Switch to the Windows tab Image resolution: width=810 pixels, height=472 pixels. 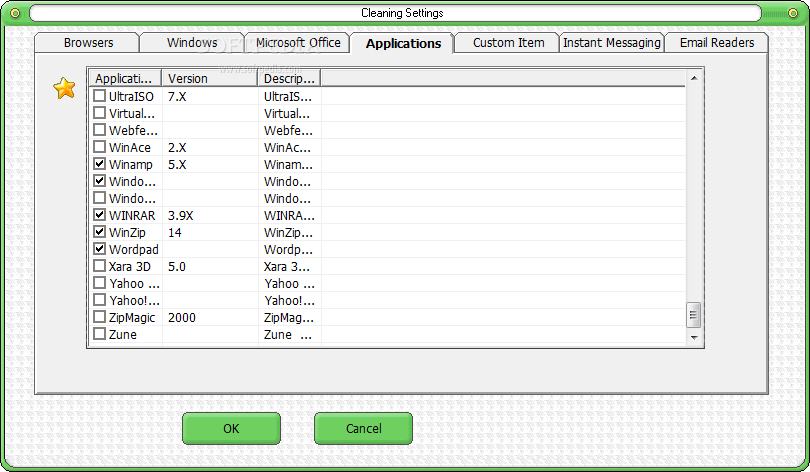192,43
